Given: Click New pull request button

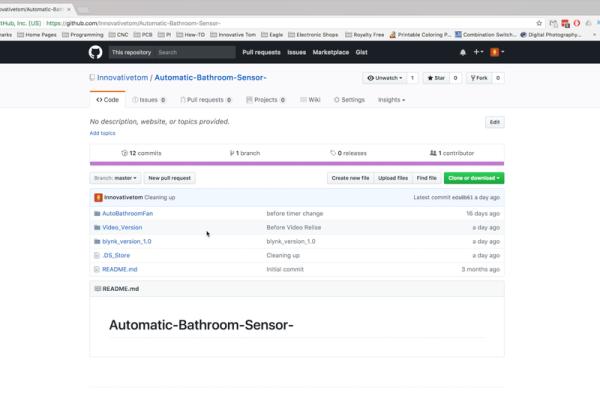Looking at the screenshot, I should click(170, 178).
